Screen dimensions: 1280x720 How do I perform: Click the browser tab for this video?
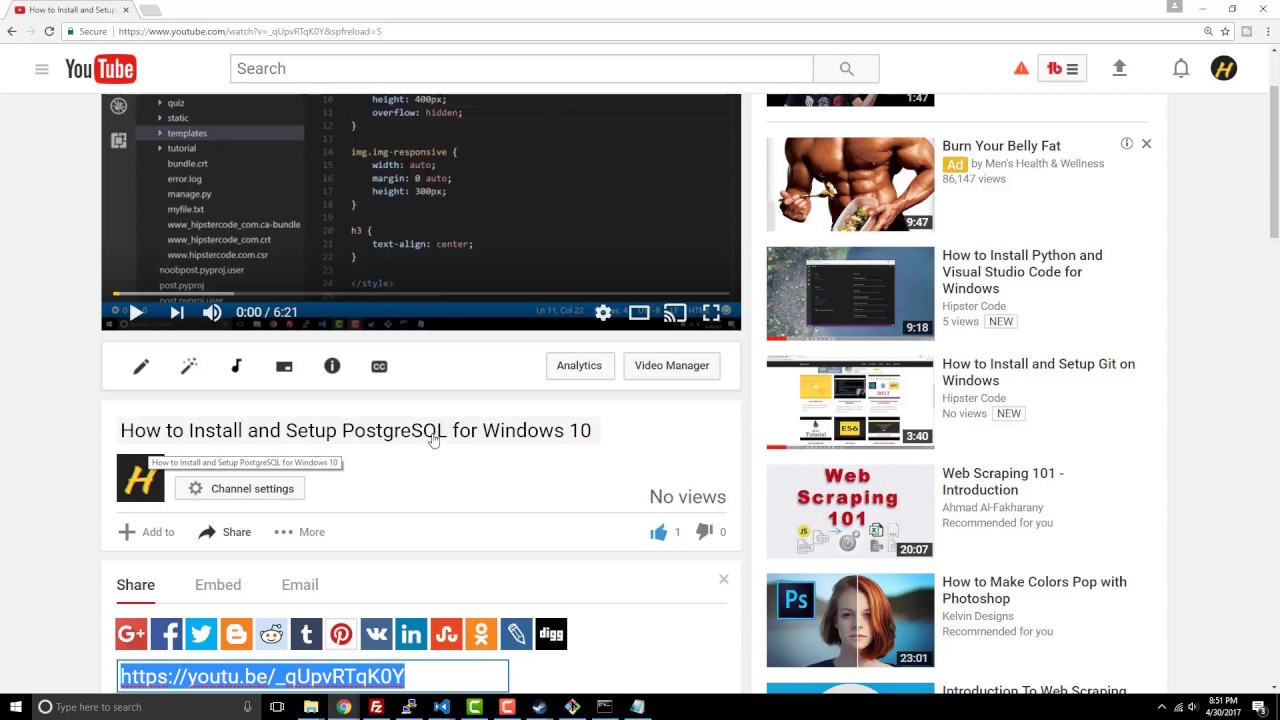click(x=72, y=10)
